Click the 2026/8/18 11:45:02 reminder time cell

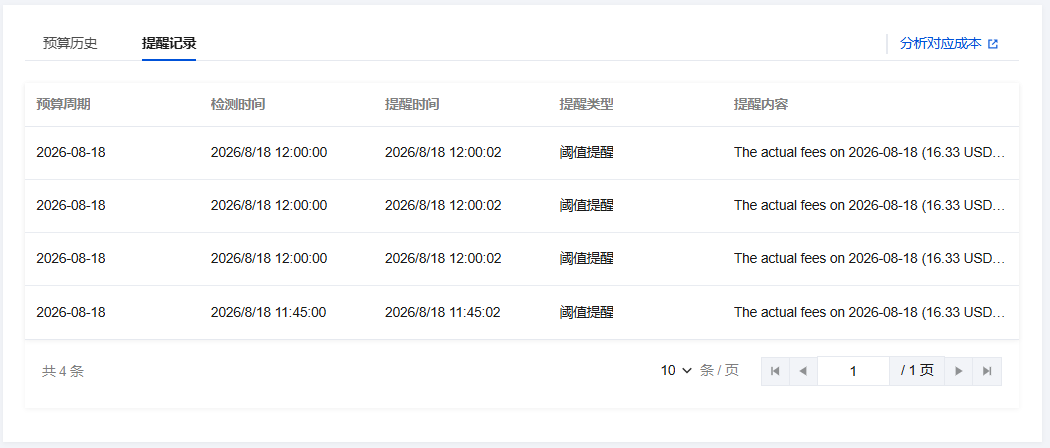point(443,312)
